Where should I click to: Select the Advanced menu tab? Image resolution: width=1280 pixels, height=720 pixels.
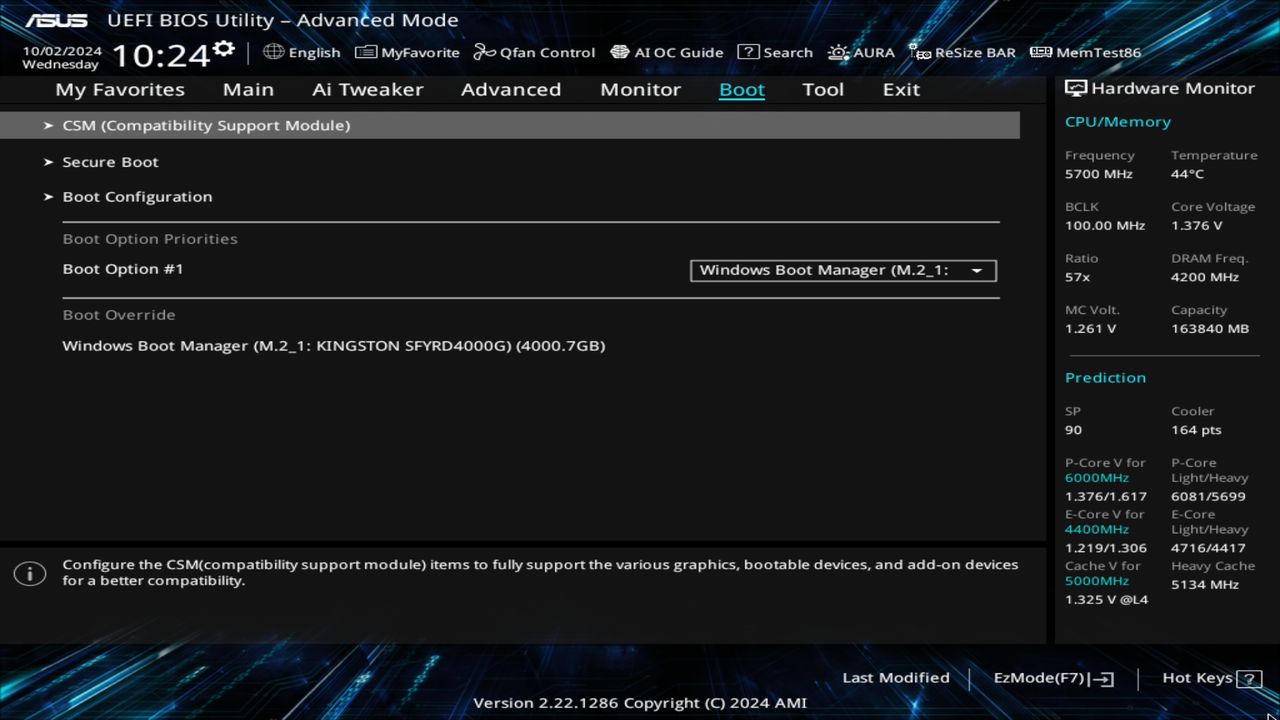tap(510, 89)
